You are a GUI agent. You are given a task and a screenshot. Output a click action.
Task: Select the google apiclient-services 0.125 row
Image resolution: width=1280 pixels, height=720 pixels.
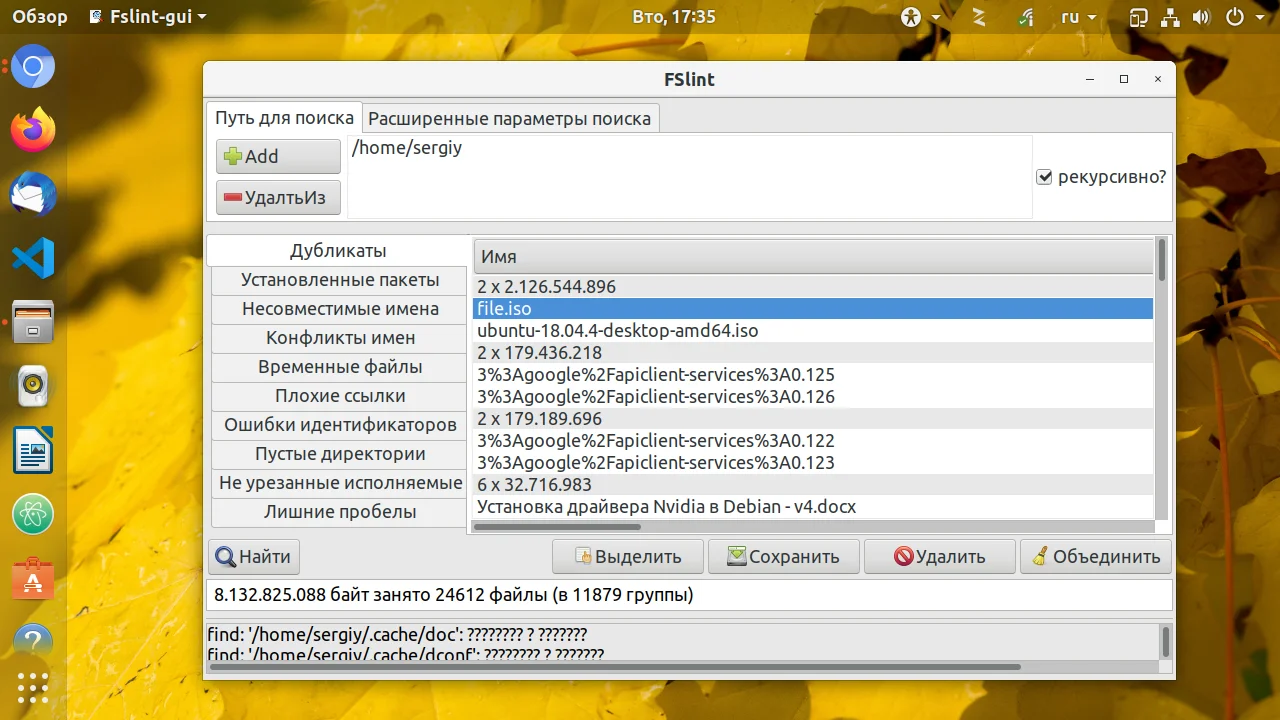tap(813, 375)
